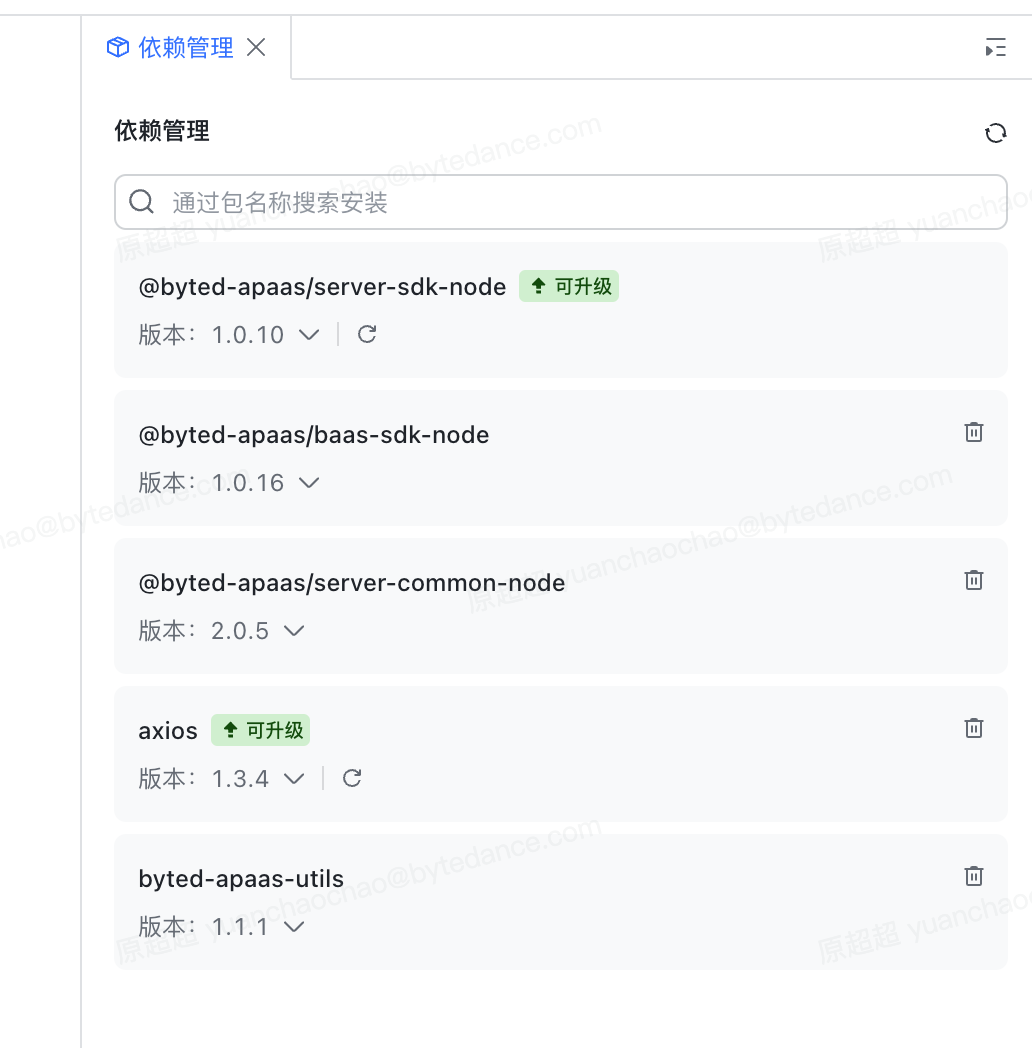The width and height of the screenshot is (1032, 1048).
Task: Reload axios version 1.3.4
Action: (352, 778)
